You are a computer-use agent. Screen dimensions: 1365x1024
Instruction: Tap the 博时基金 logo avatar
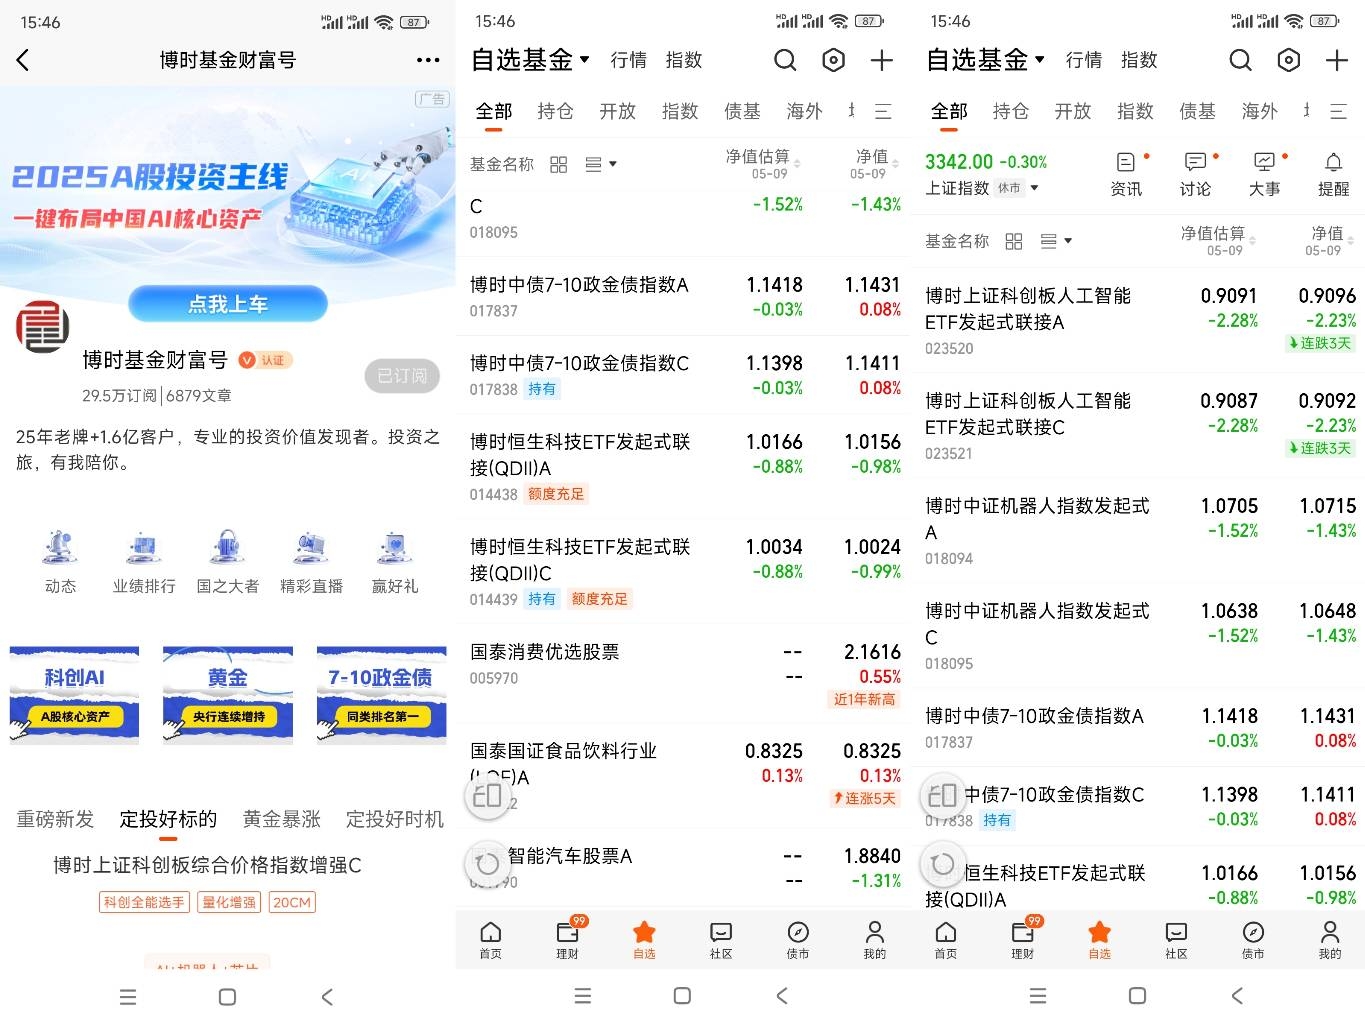43,327
